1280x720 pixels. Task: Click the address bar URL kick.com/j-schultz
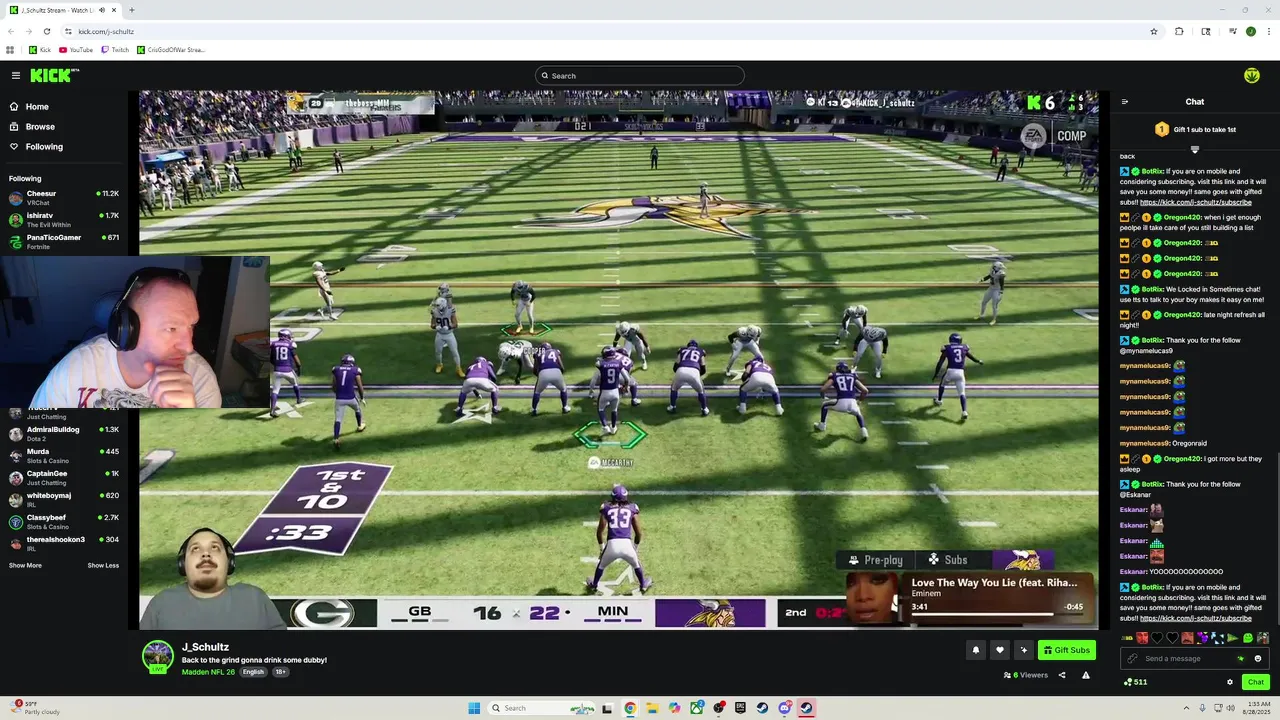[x=106, y=31]
